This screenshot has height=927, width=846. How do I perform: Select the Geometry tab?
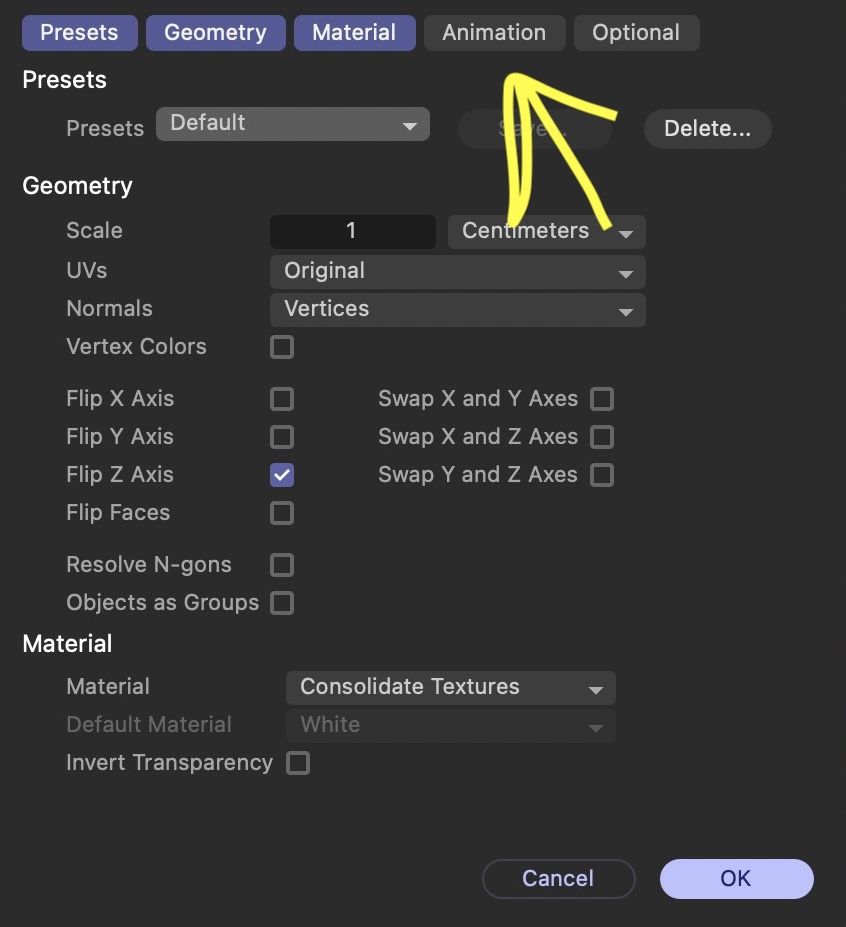(x=215, y=33)
